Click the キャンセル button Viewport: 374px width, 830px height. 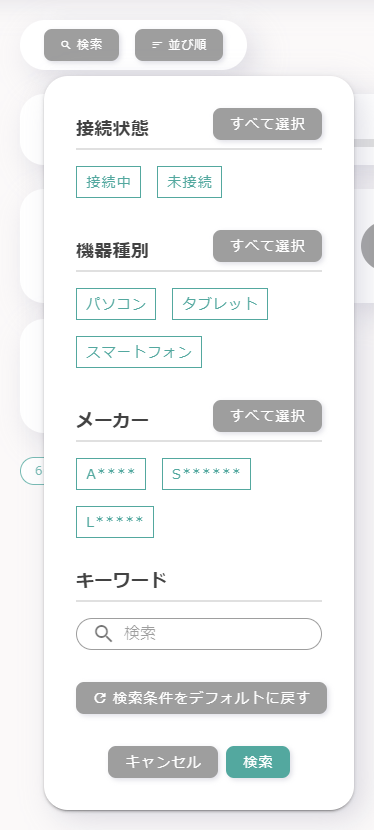(x=163, y=762)
